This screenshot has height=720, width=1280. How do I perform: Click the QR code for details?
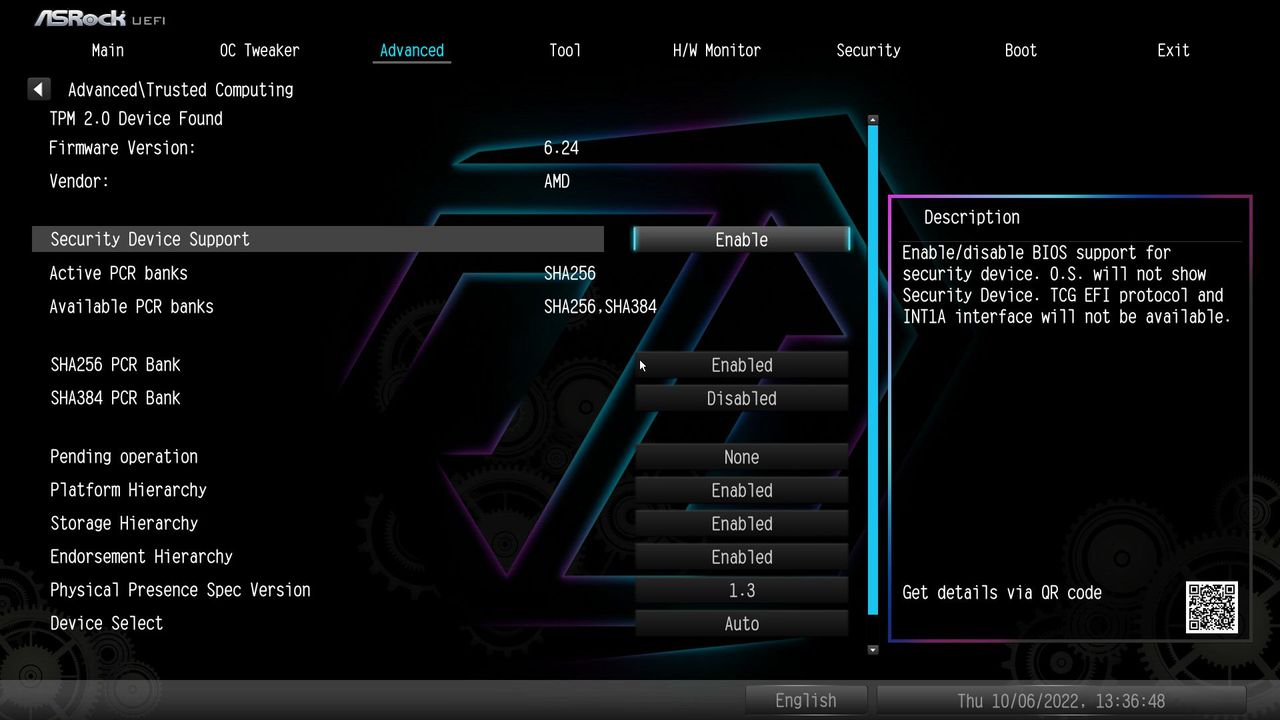pos(1212,607)
